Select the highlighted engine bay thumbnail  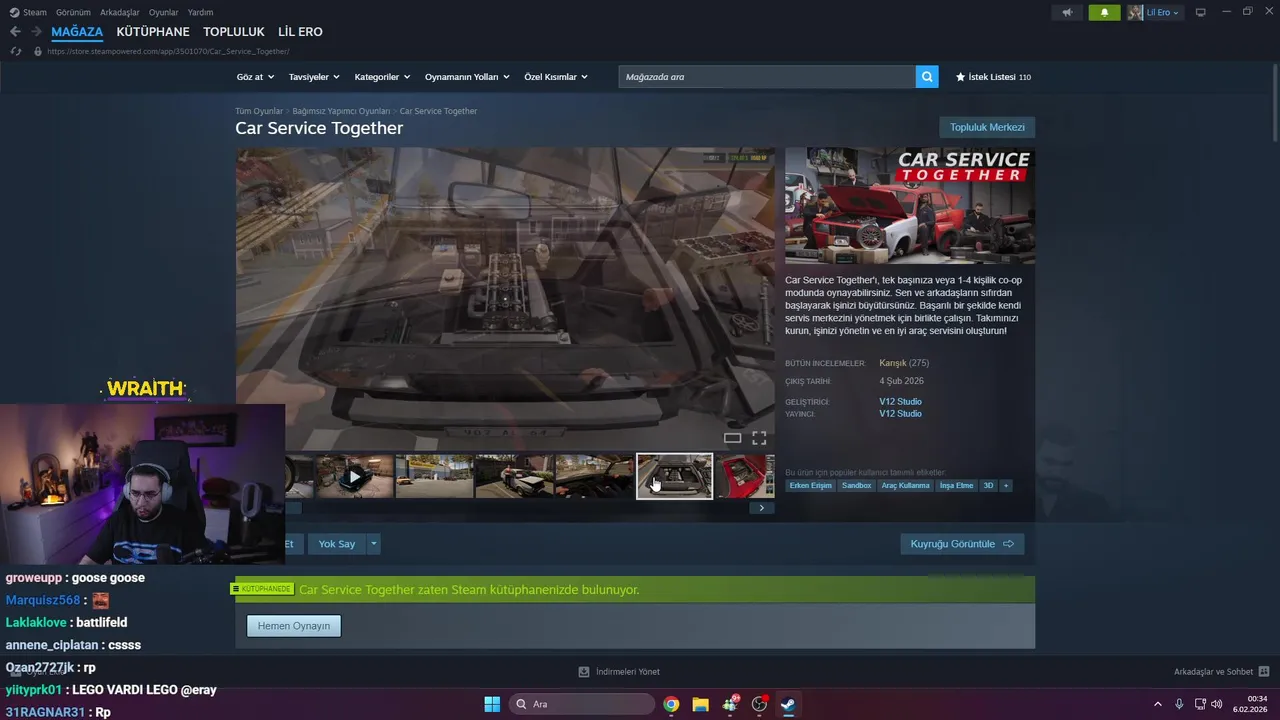click(675, 476)
